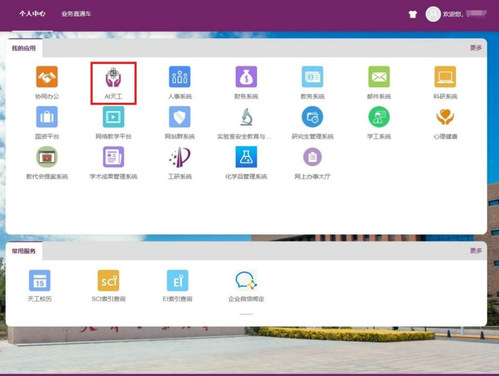
Task: Open the 企业微信绑定 chat icon
Action: pos(246,281)
